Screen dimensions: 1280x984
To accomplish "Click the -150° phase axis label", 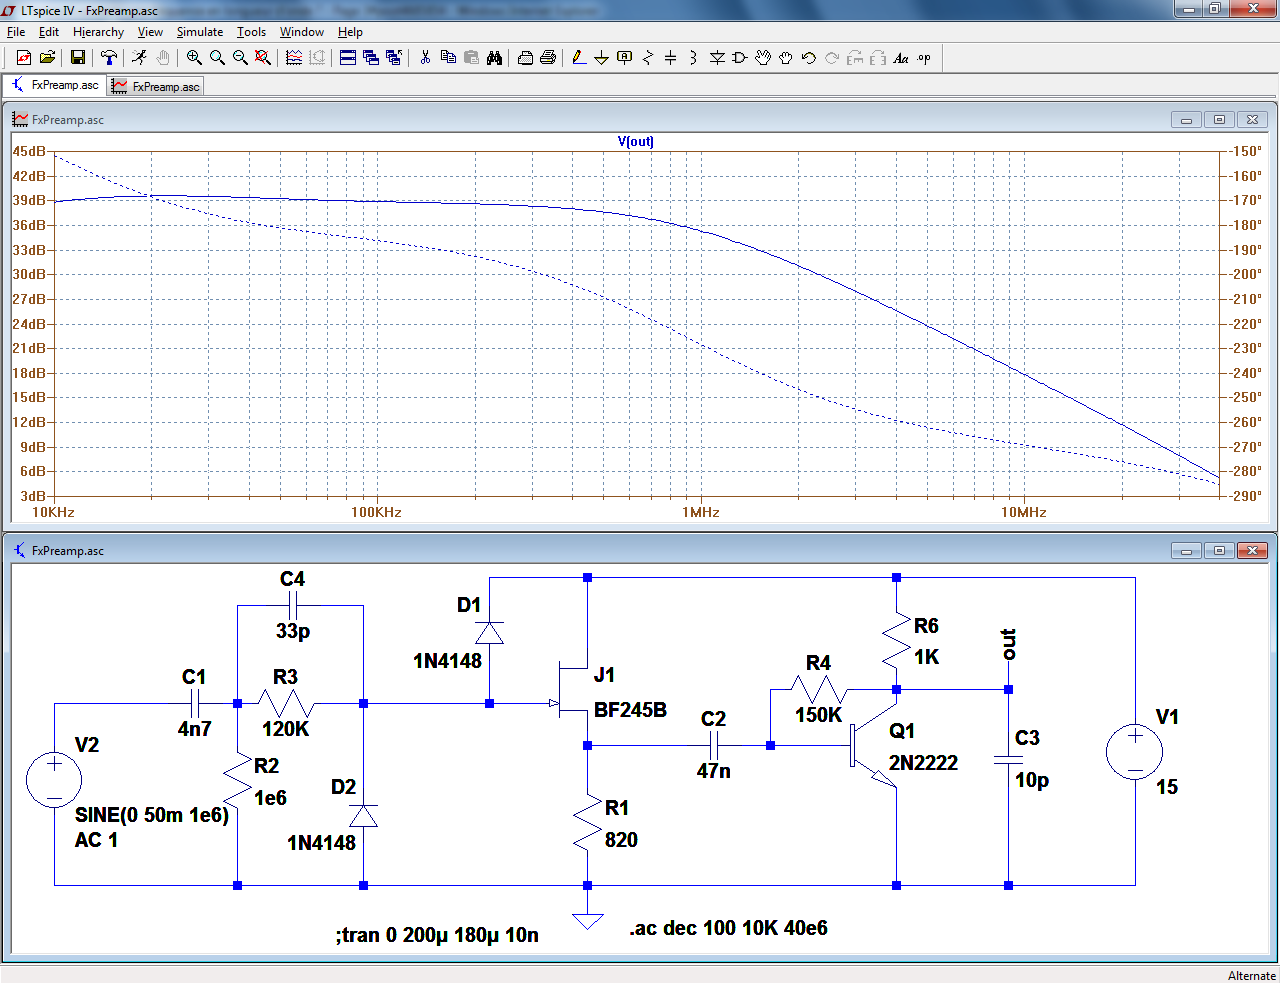I will click(1247, 151).
